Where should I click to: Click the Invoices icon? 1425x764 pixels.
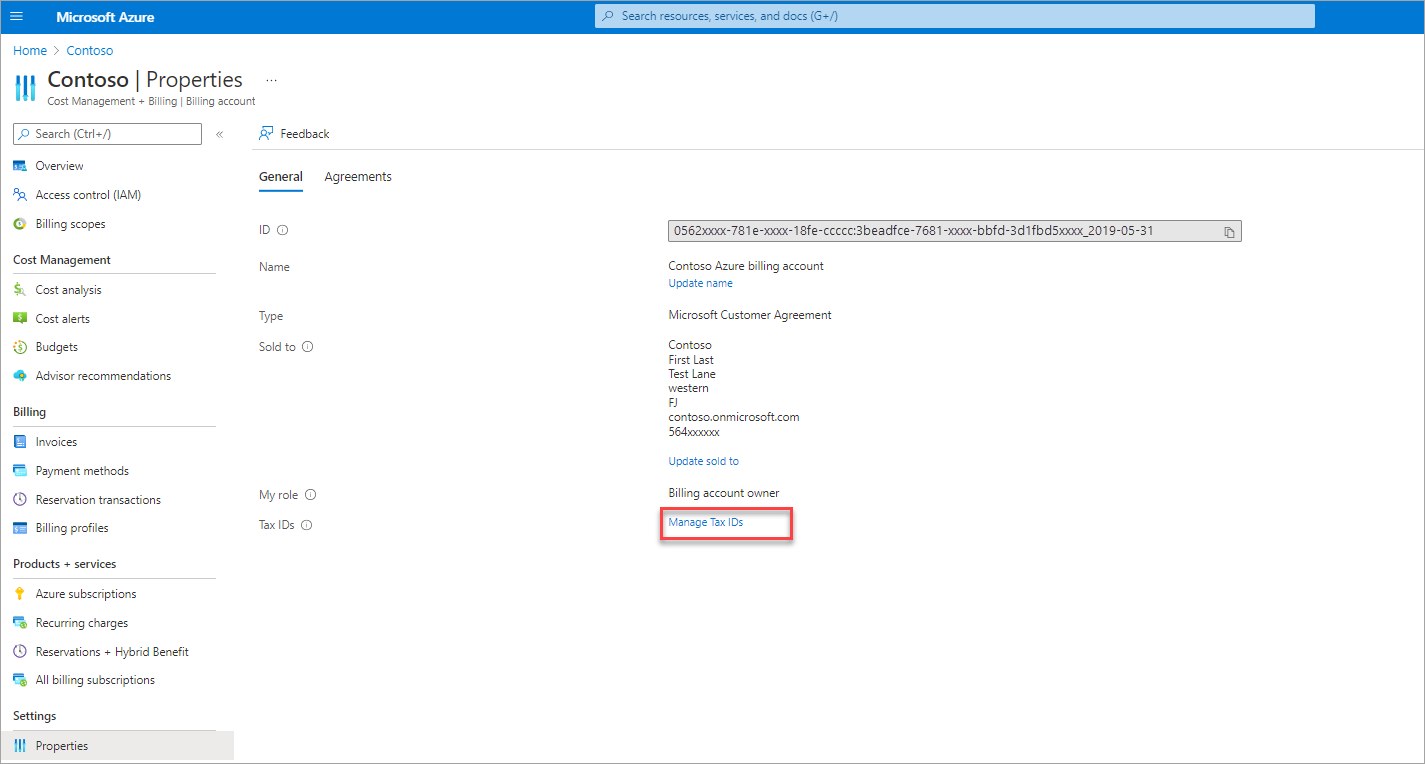pyautogui.click(x=19, y=442)
